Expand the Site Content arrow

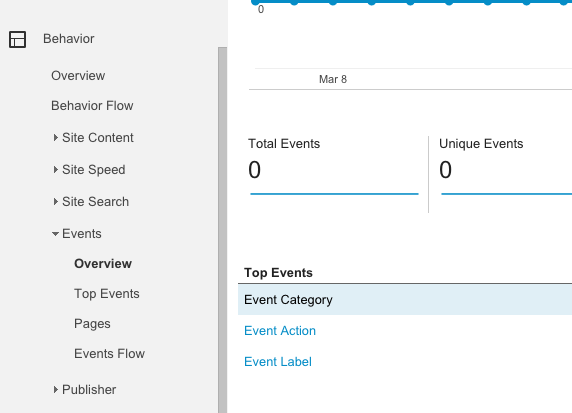click(x=55, y=138)
